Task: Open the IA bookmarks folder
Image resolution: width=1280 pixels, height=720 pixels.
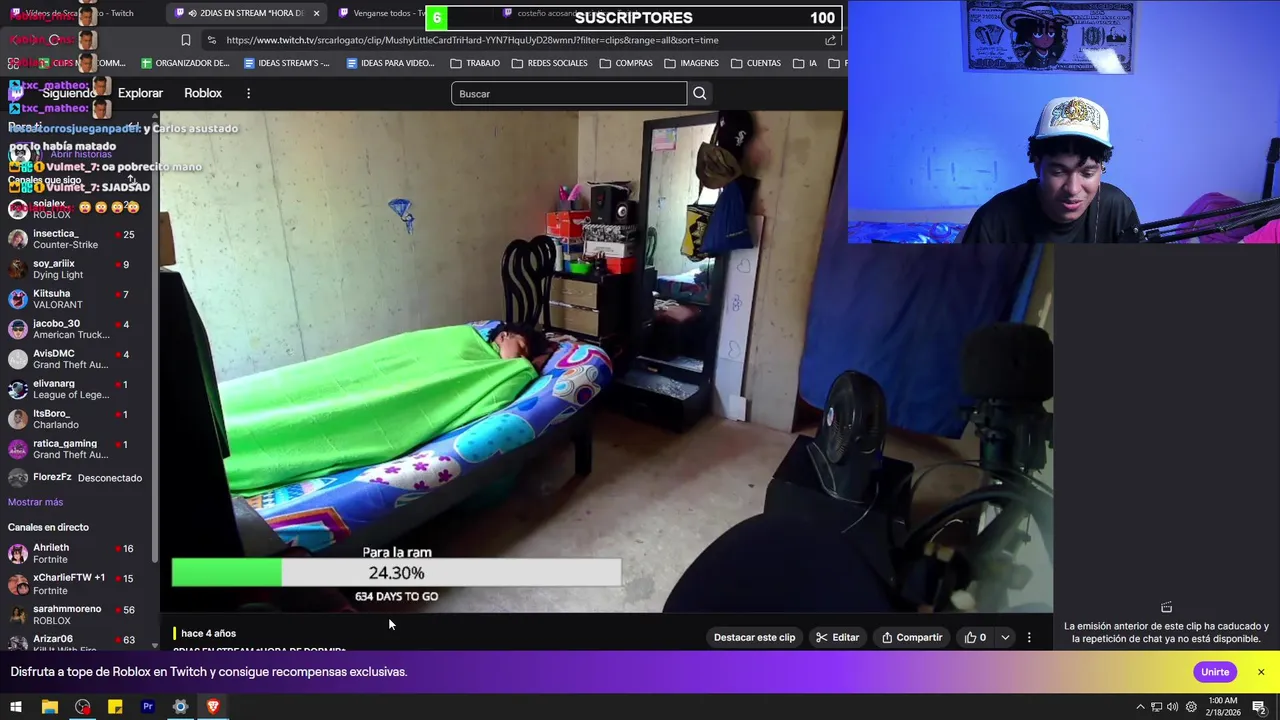Action: click(x=805, y=63)
